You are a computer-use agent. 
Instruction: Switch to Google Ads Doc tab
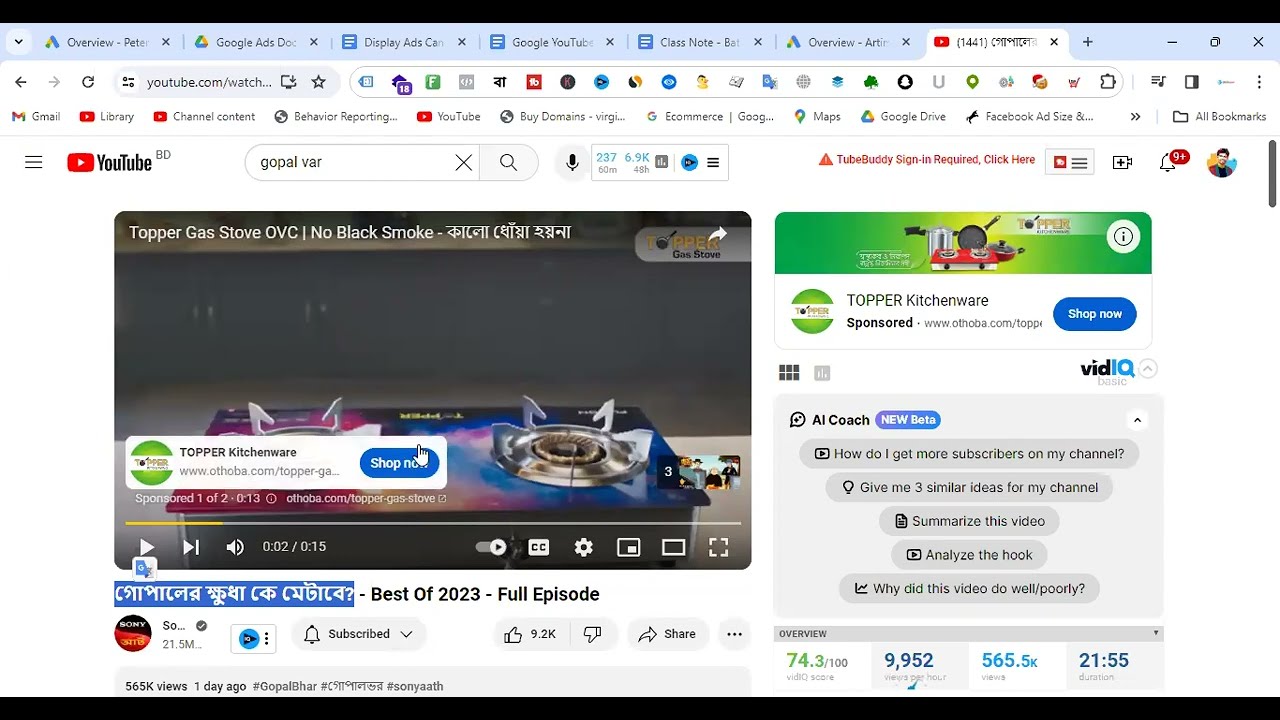[257, 42]
